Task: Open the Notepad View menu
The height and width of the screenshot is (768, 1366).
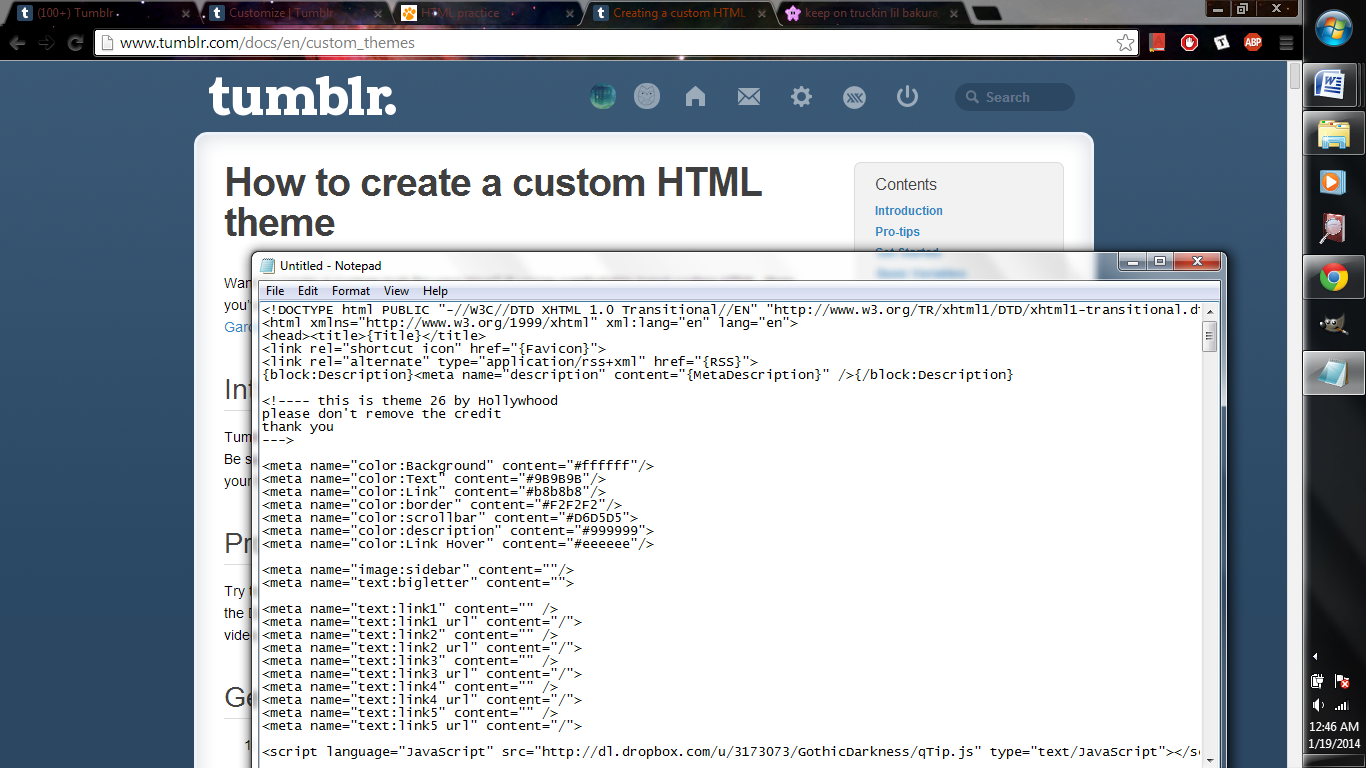Action: [x=396, y=291]
